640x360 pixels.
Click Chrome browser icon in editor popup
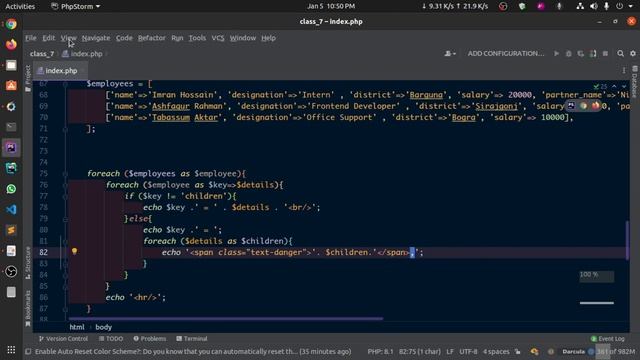(583, 106)
